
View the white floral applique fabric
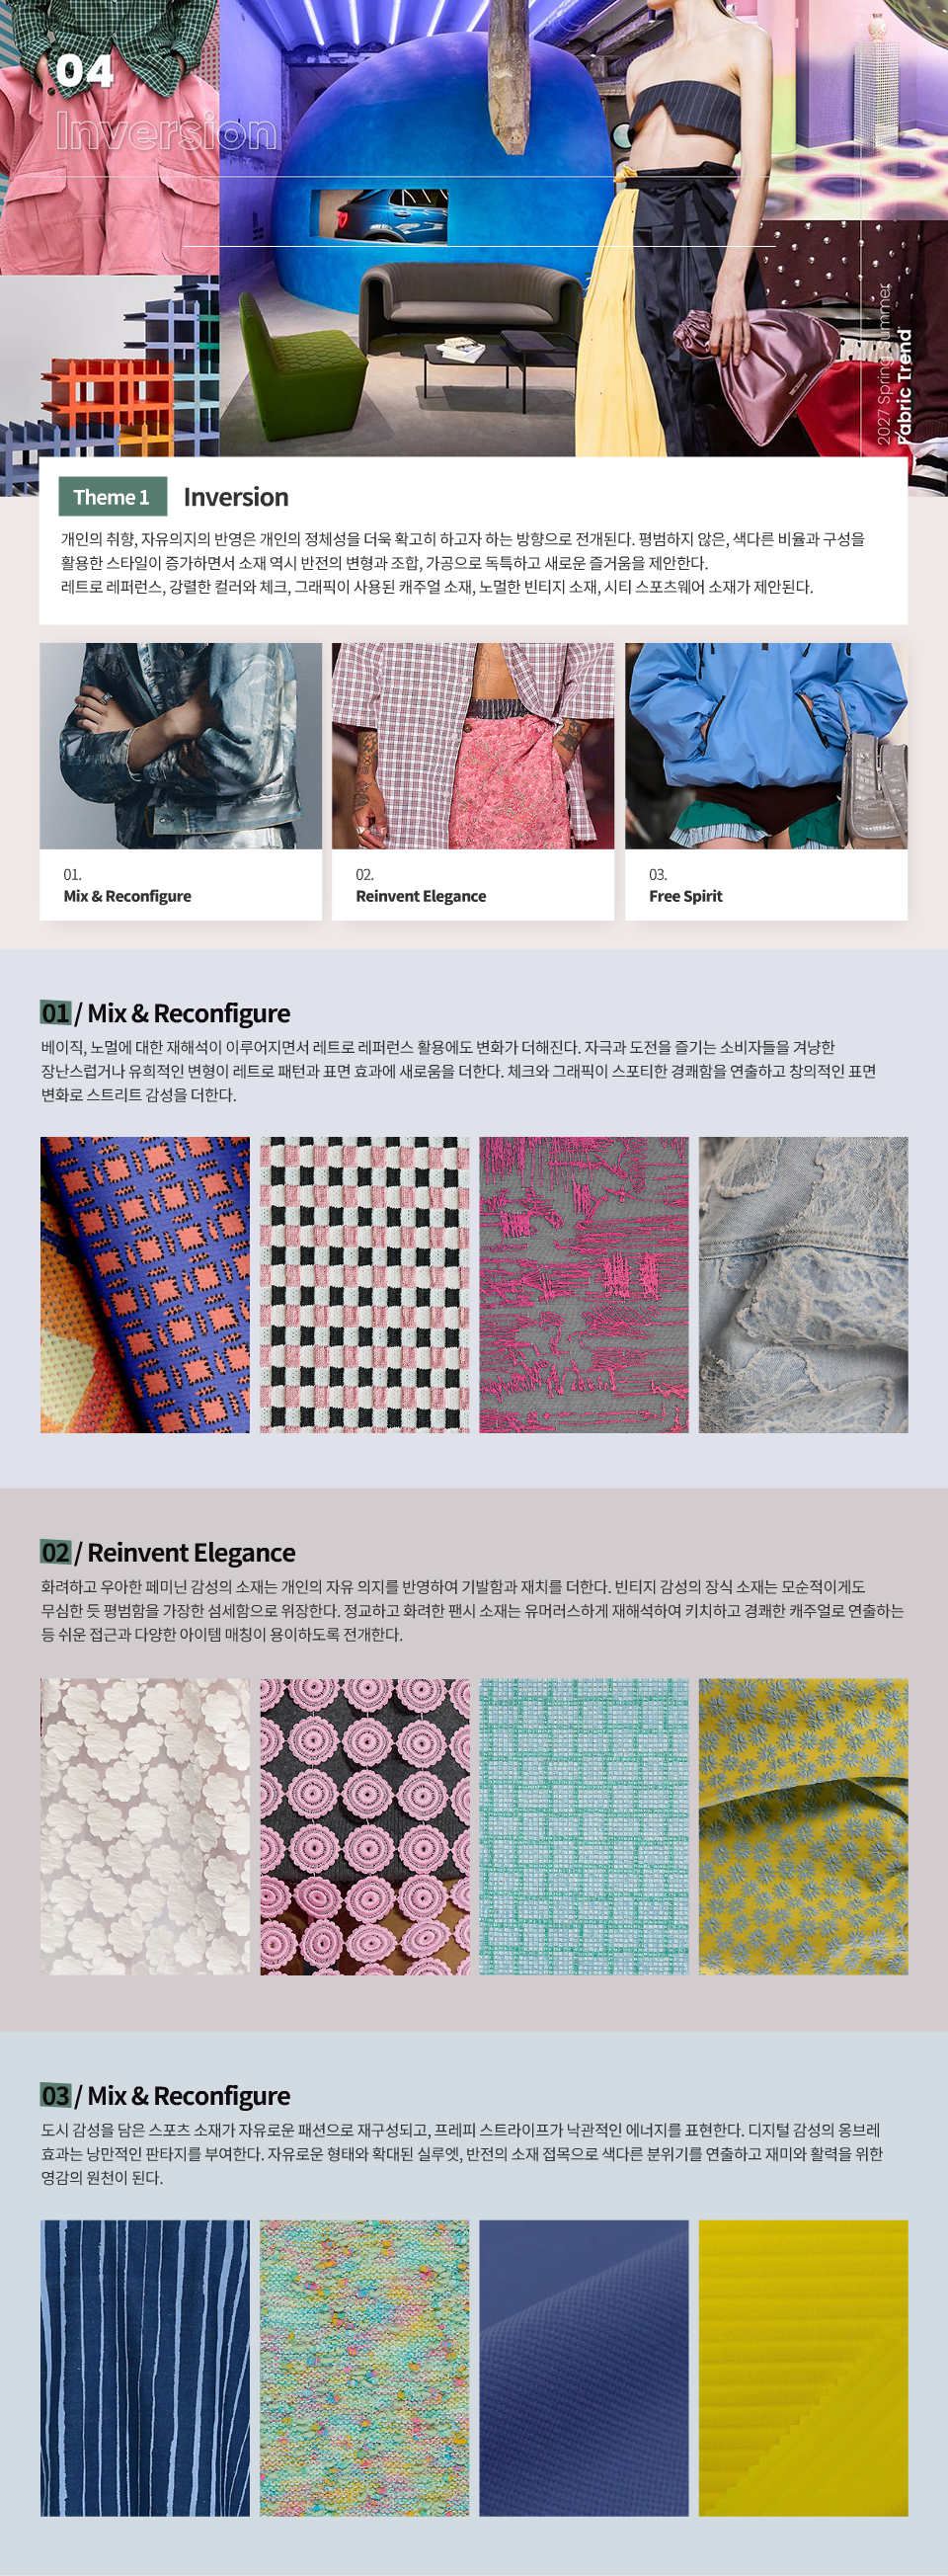pyautogui.click(x=145, y=1826)
